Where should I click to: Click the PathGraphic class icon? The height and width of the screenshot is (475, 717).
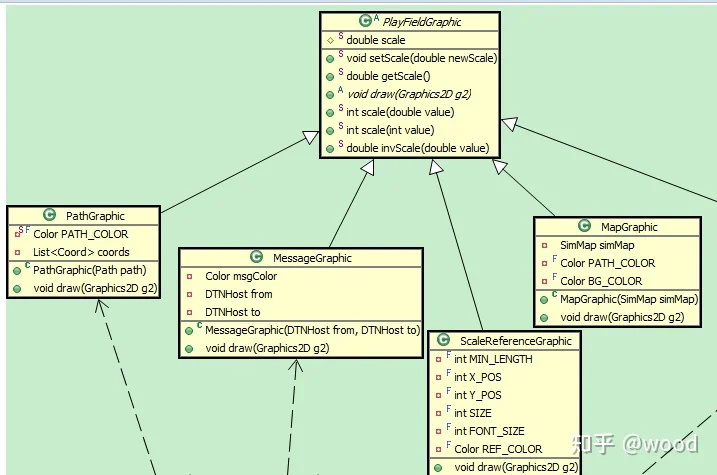tap(49, 215)
